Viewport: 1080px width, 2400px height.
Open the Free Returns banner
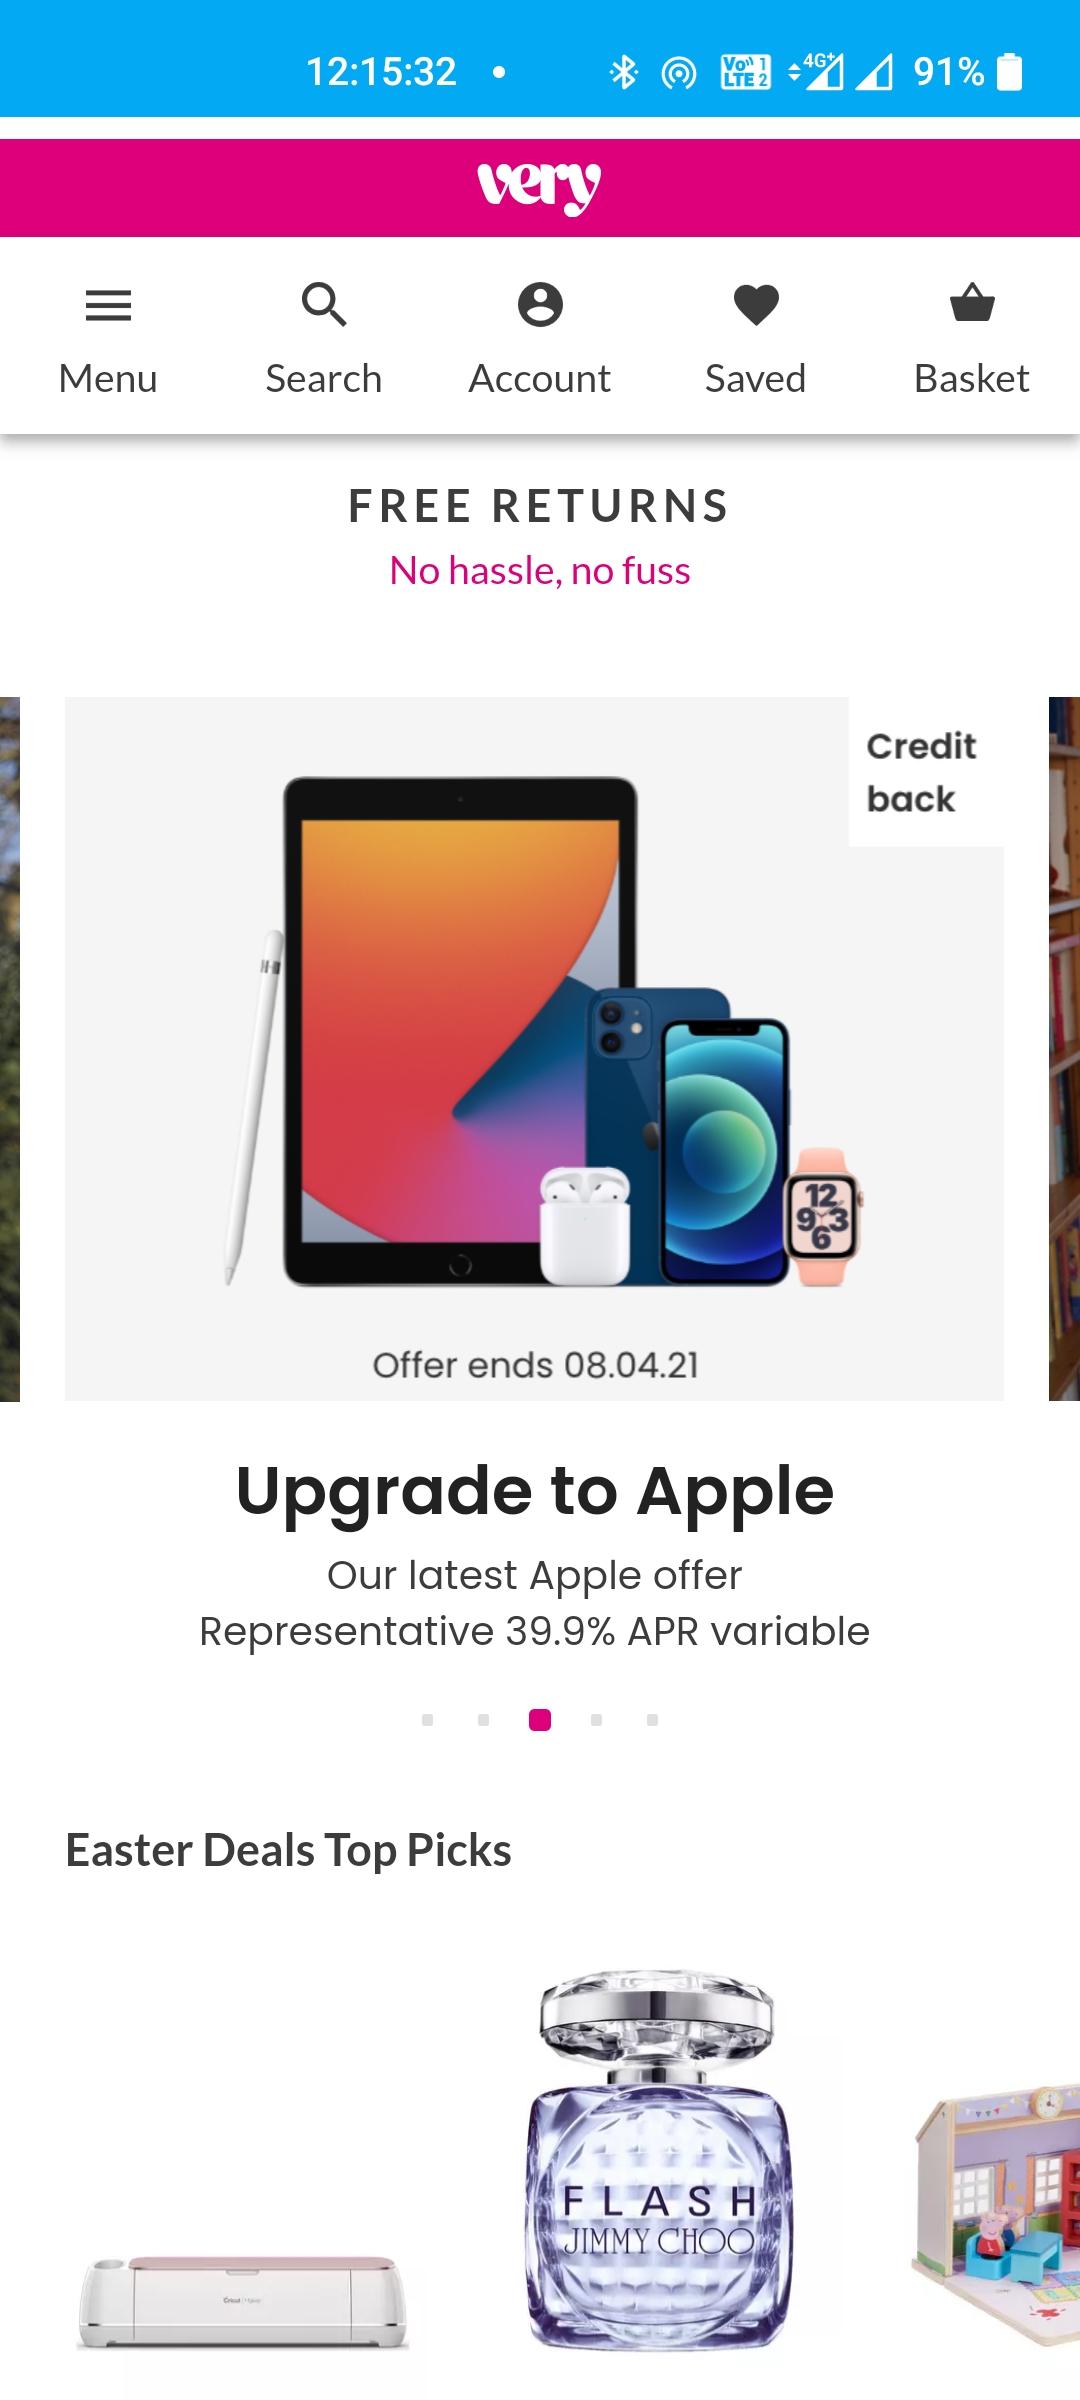click(540, 537)
